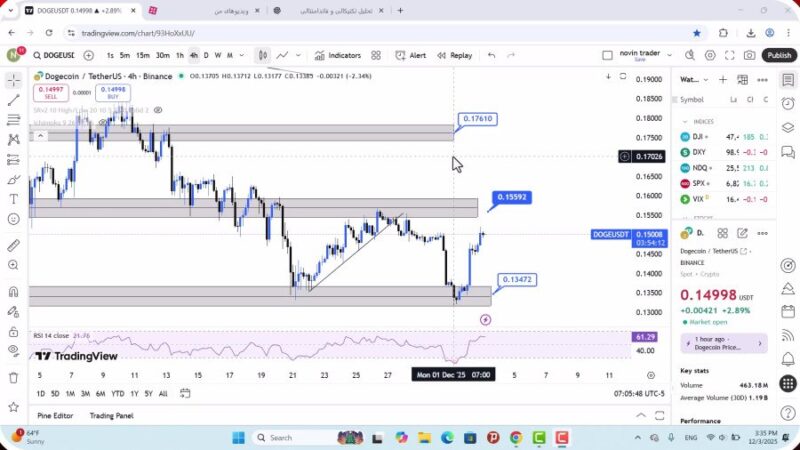Click the 0.15592 blue price label
The image size is (800, 450).
[x=510, y=197]
